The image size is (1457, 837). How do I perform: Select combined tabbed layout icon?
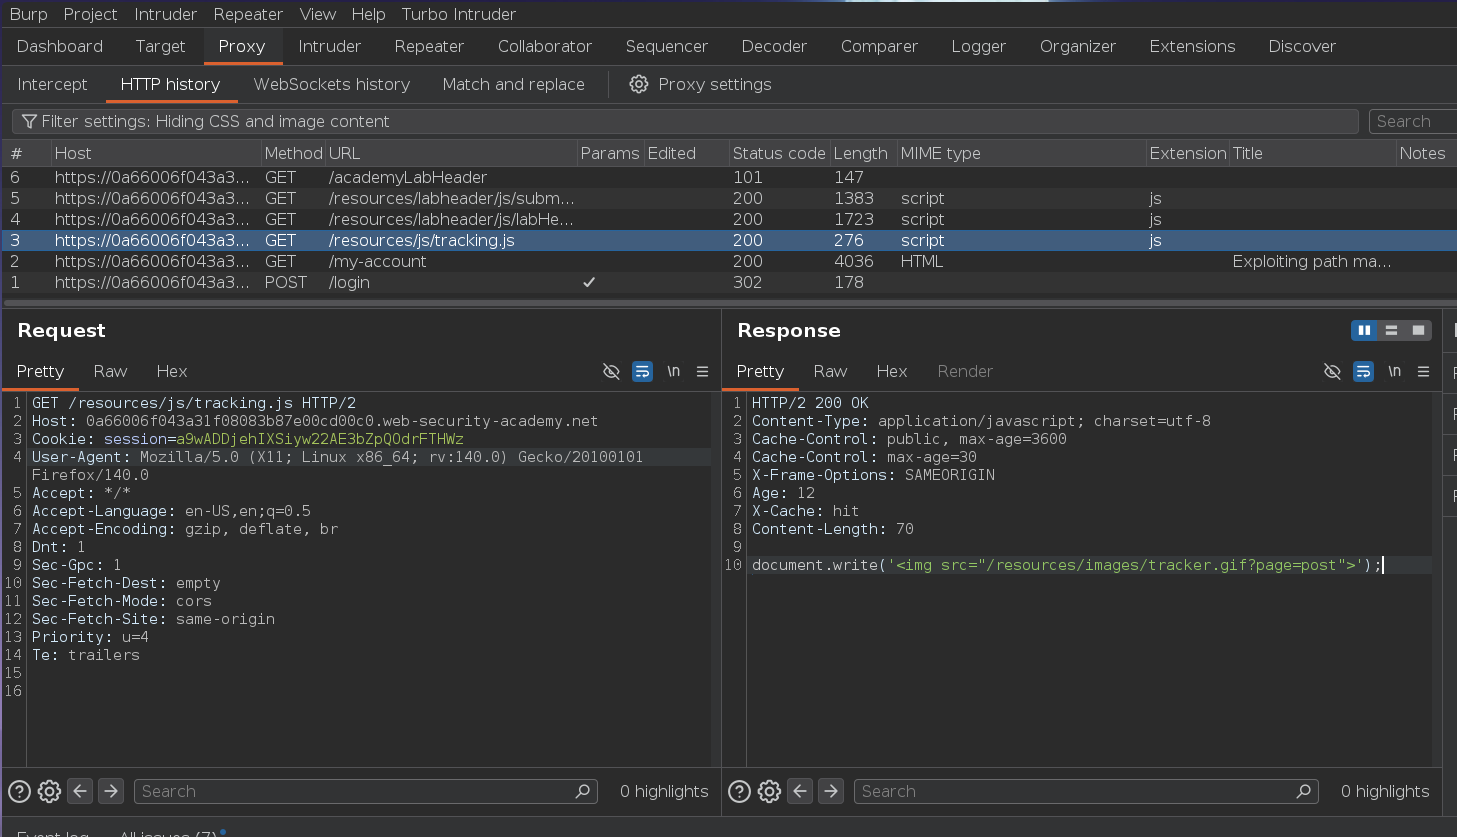(1418, 330)
